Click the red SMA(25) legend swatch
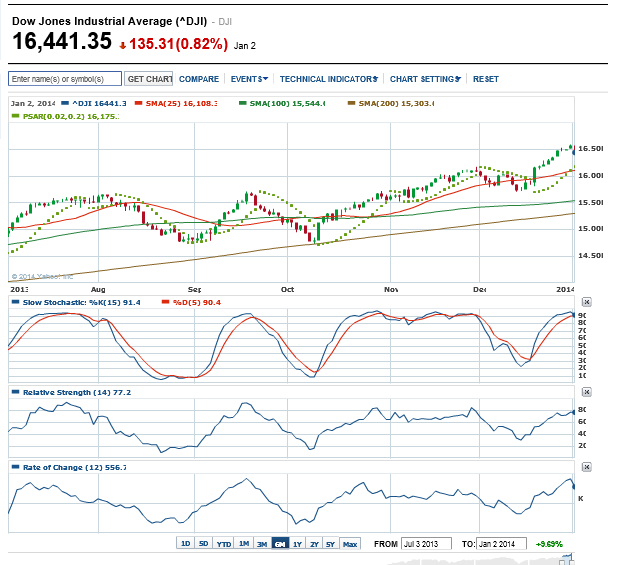Screen dimensions: 625x565 138,103
